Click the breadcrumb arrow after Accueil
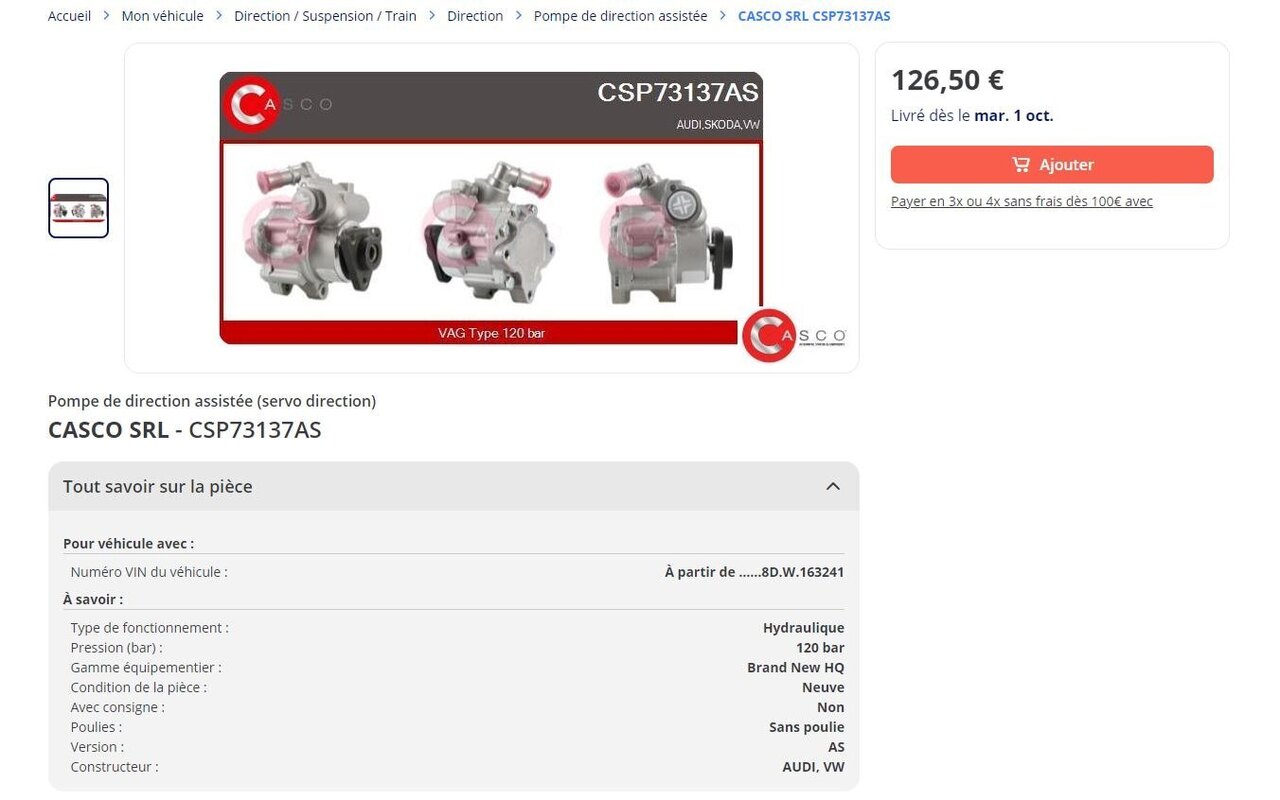1280x800 pixels. pyautogui.click(x=106, y=16)
